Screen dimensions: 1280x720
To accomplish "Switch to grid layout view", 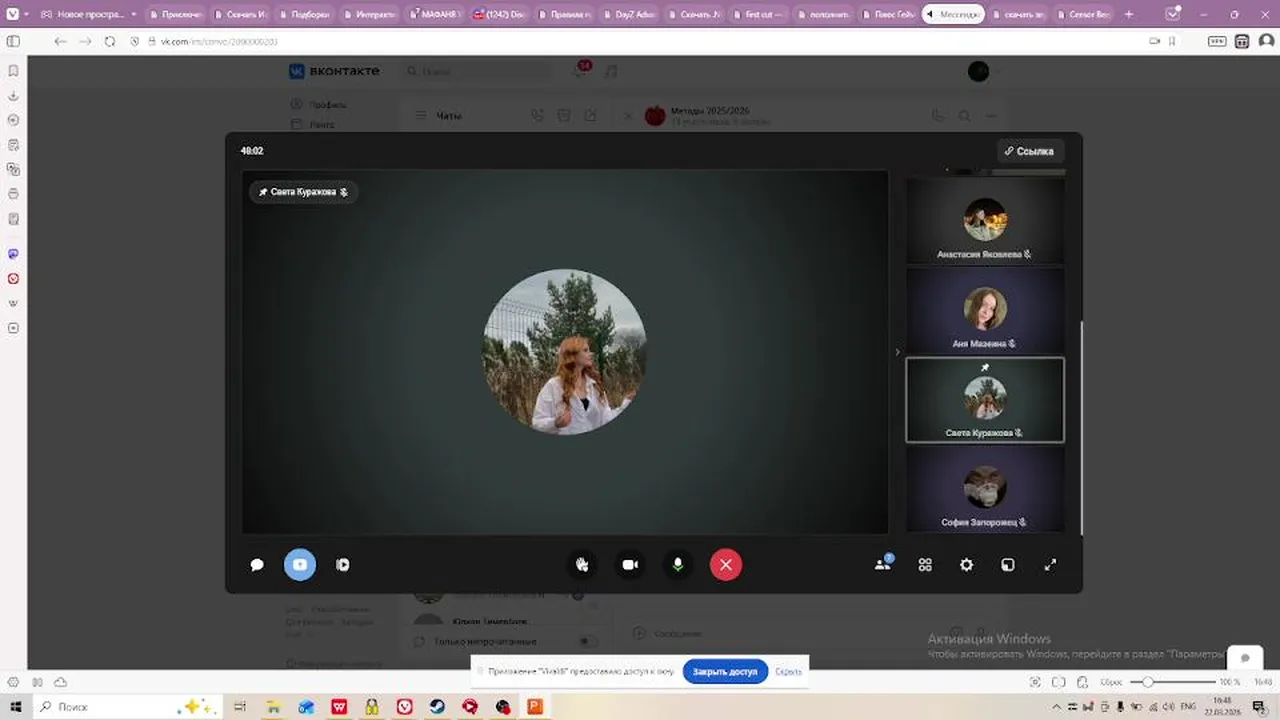I will coord(925,565).
